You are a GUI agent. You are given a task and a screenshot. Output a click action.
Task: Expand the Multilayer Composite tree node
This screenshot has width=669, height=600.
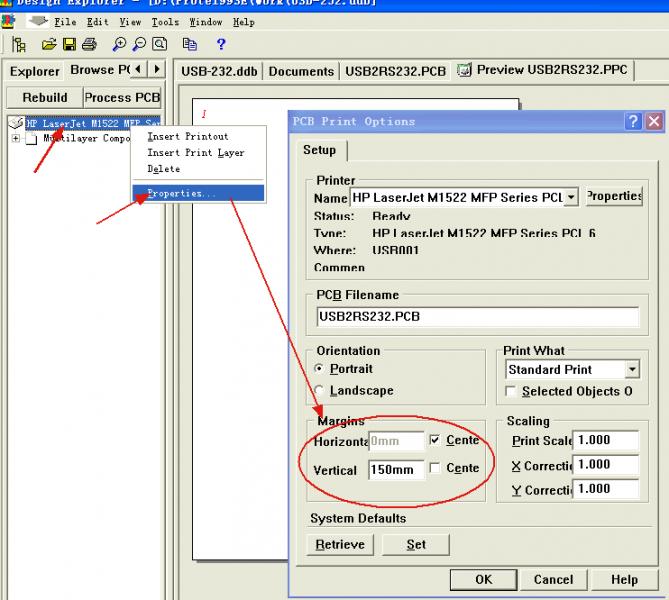pos(15,138)
